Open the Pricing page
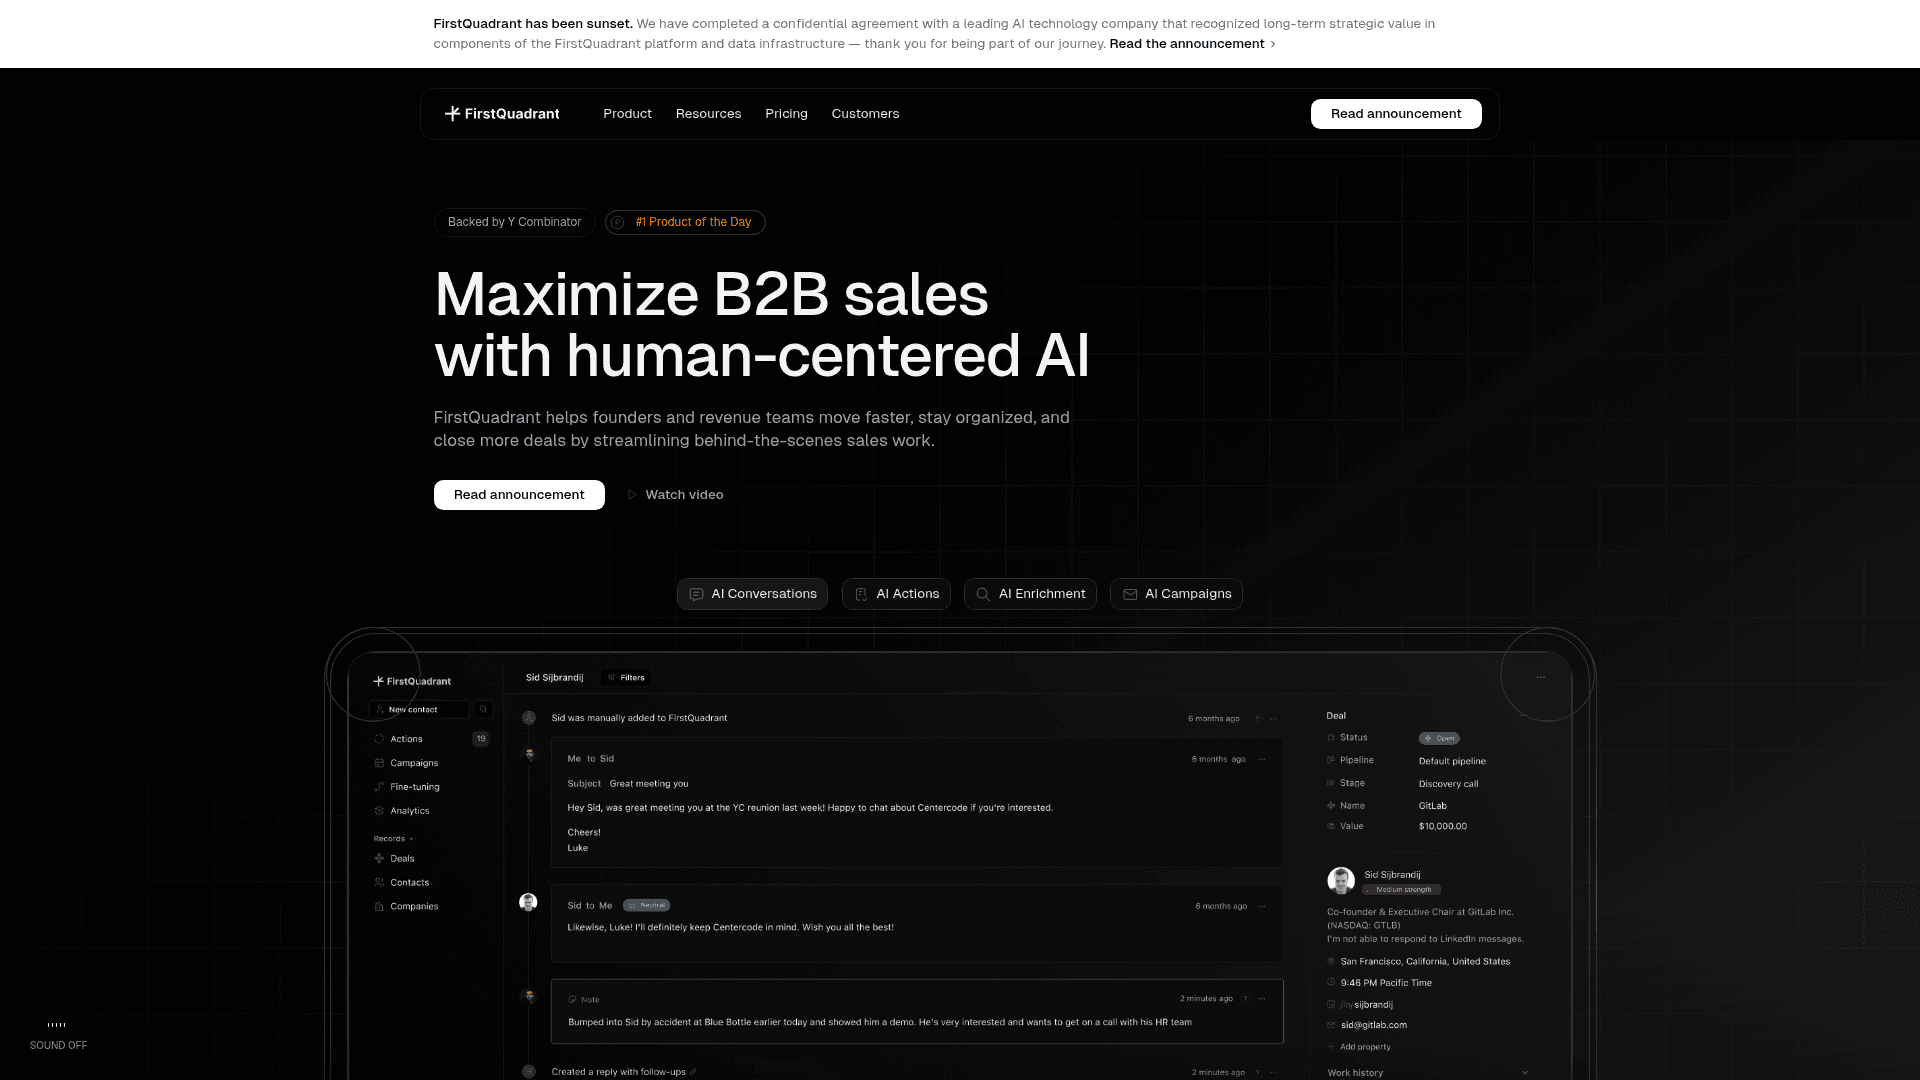Viewport: 1920px width, 1080px height. [x=786, y=114]
